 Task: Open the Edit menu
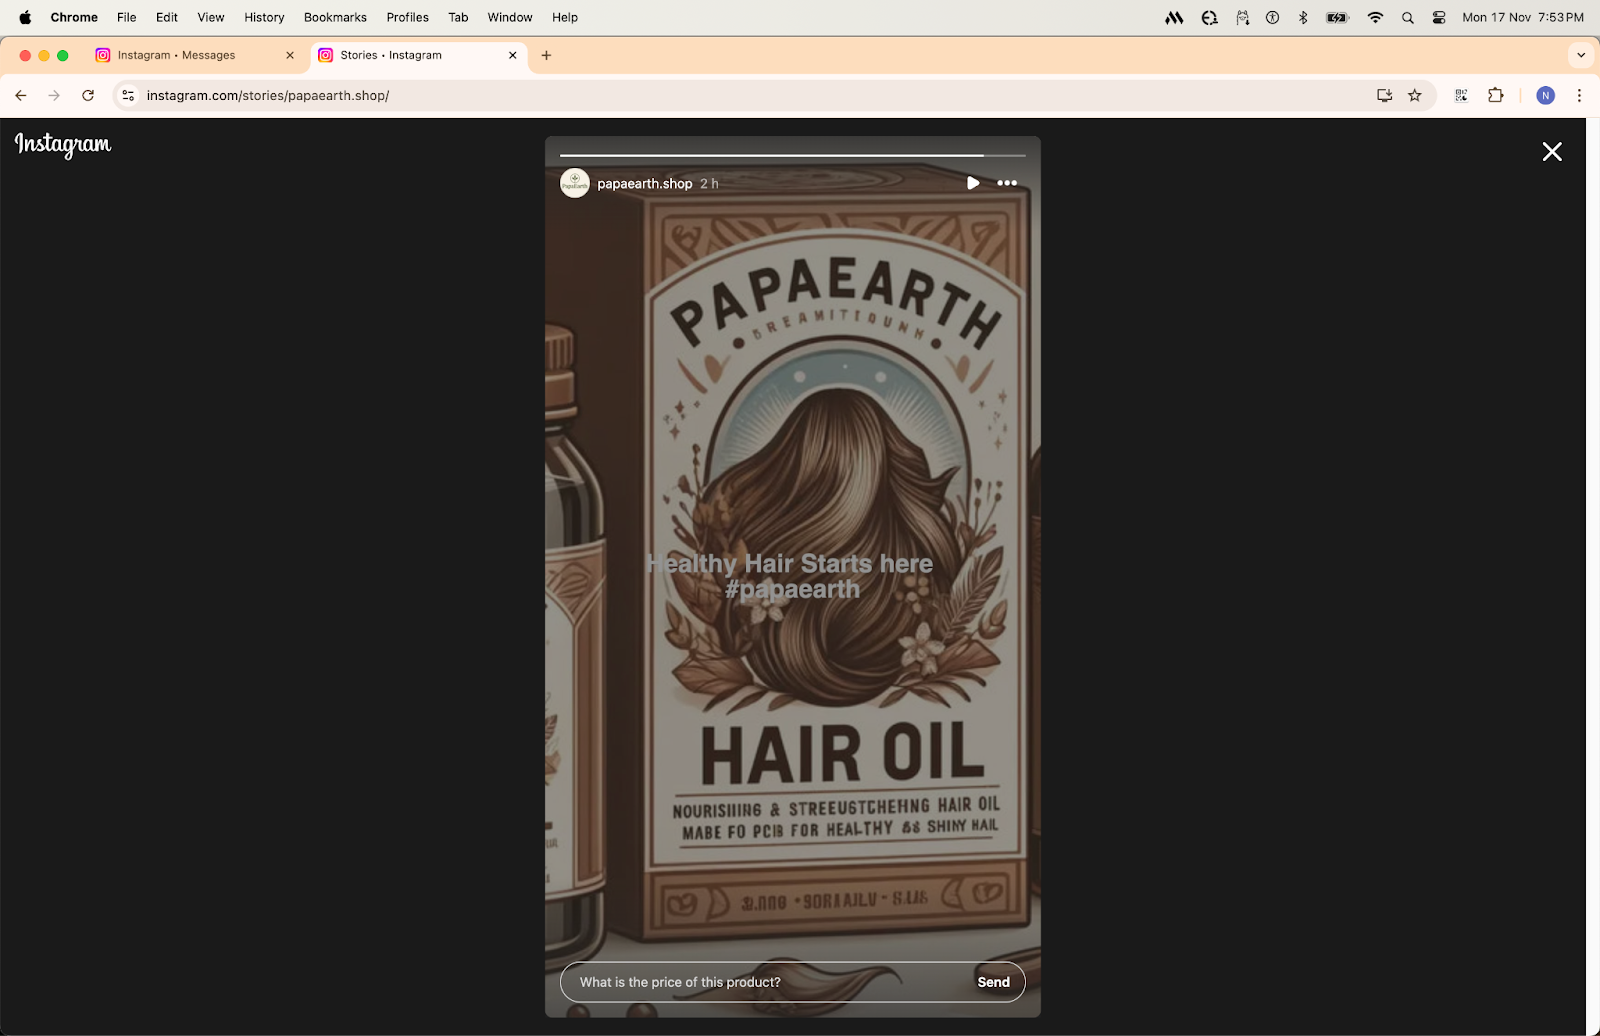point(167,17)
